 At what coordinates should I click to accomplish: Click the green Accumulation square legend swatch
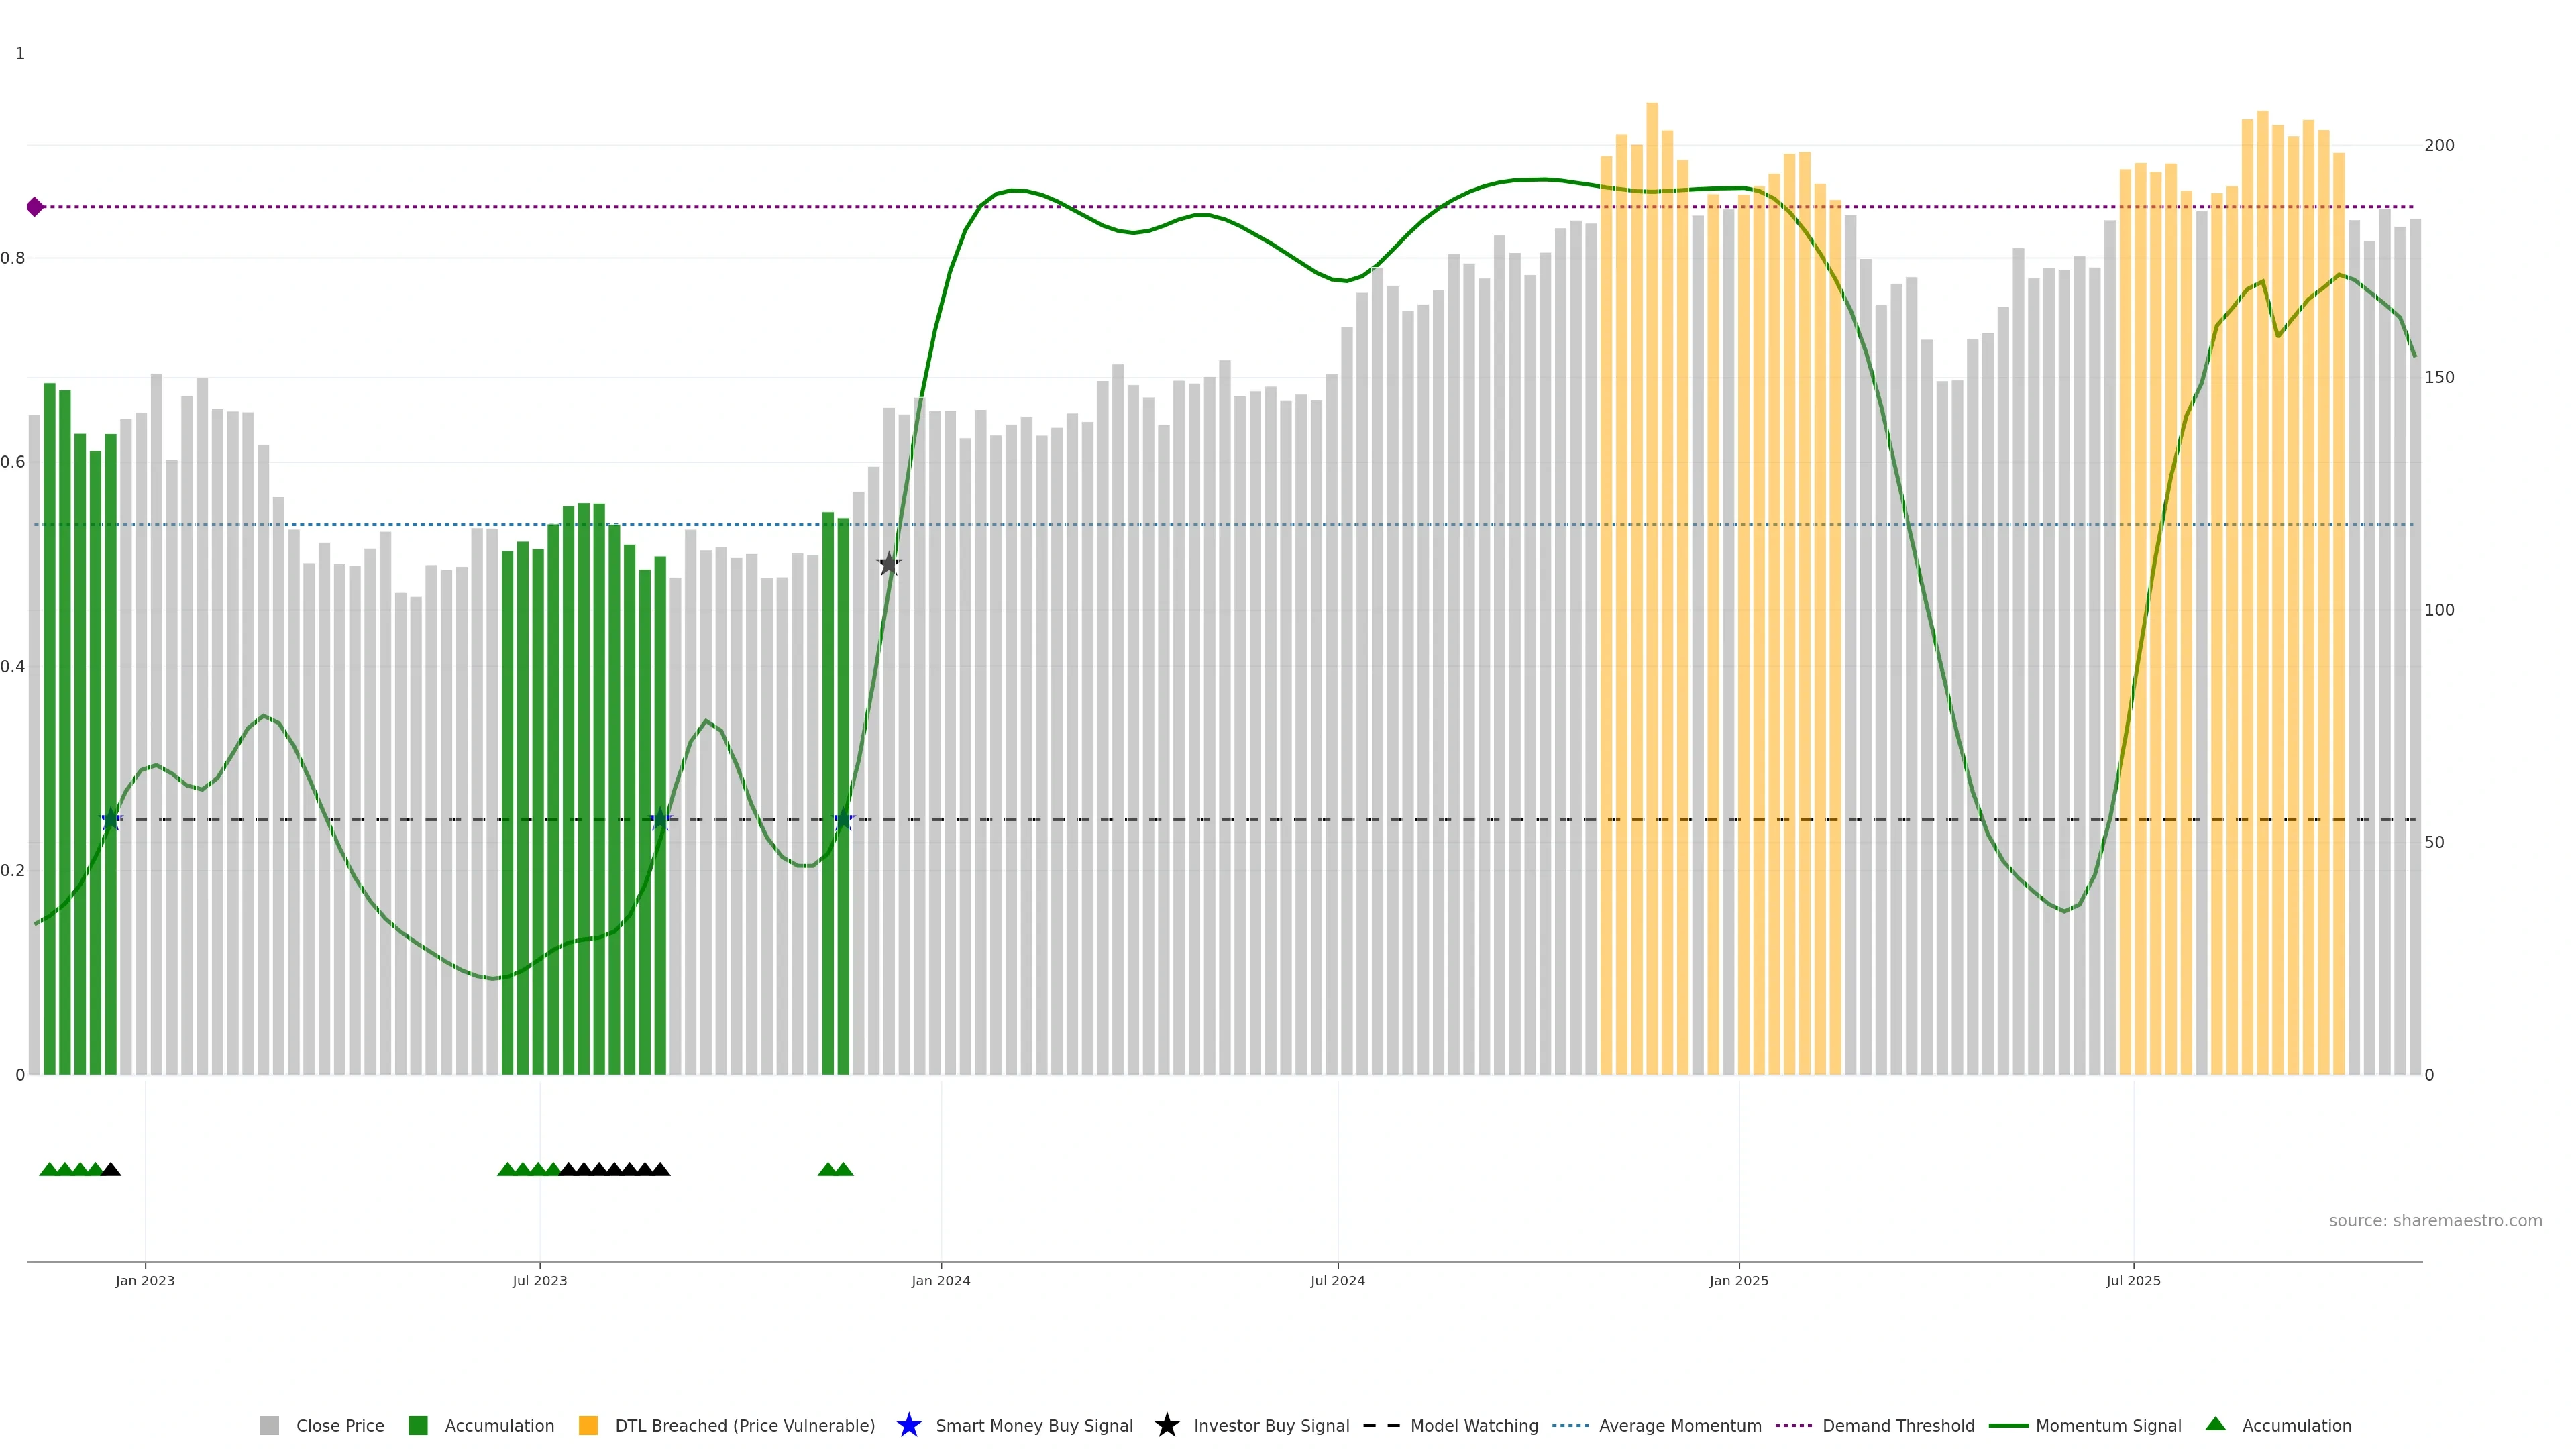tap(418, 1425)
